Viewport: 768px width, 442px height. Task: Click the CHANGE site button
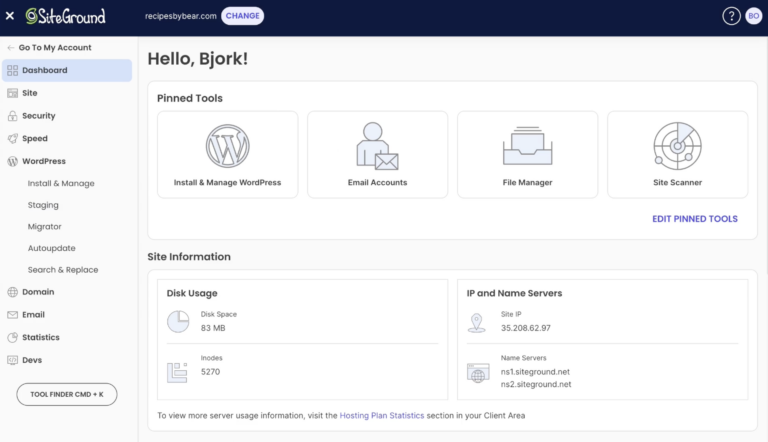pyautogui.click(x=242, y=16)
